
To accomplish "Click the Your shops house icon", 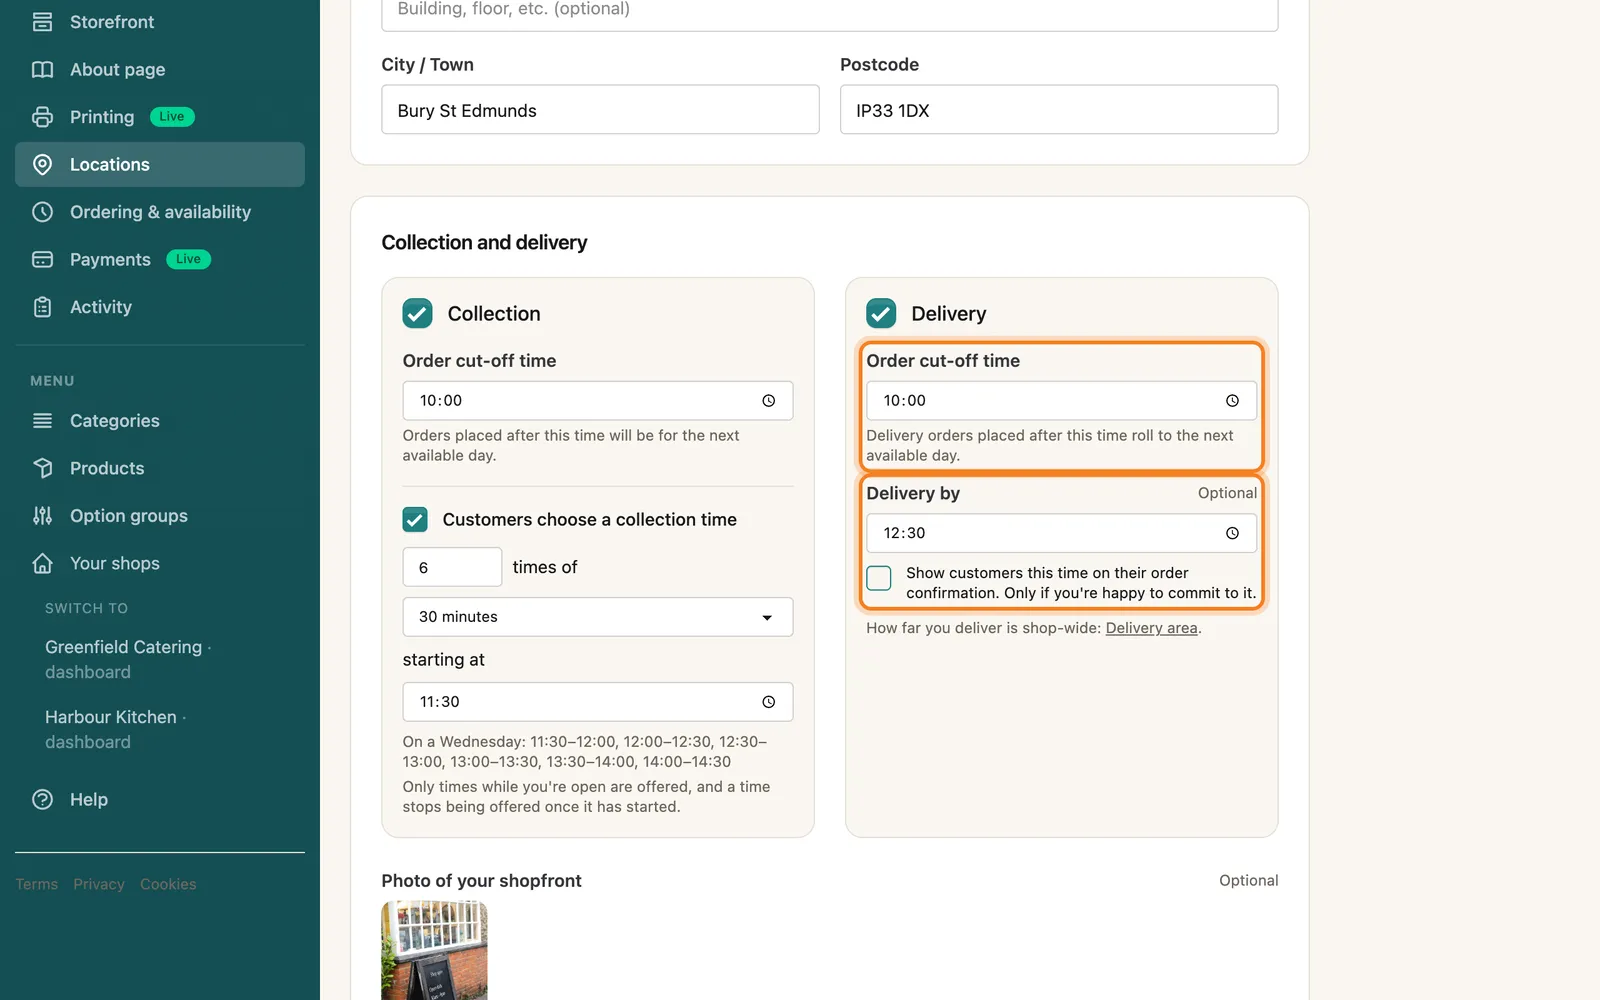I will coord(42,563).
